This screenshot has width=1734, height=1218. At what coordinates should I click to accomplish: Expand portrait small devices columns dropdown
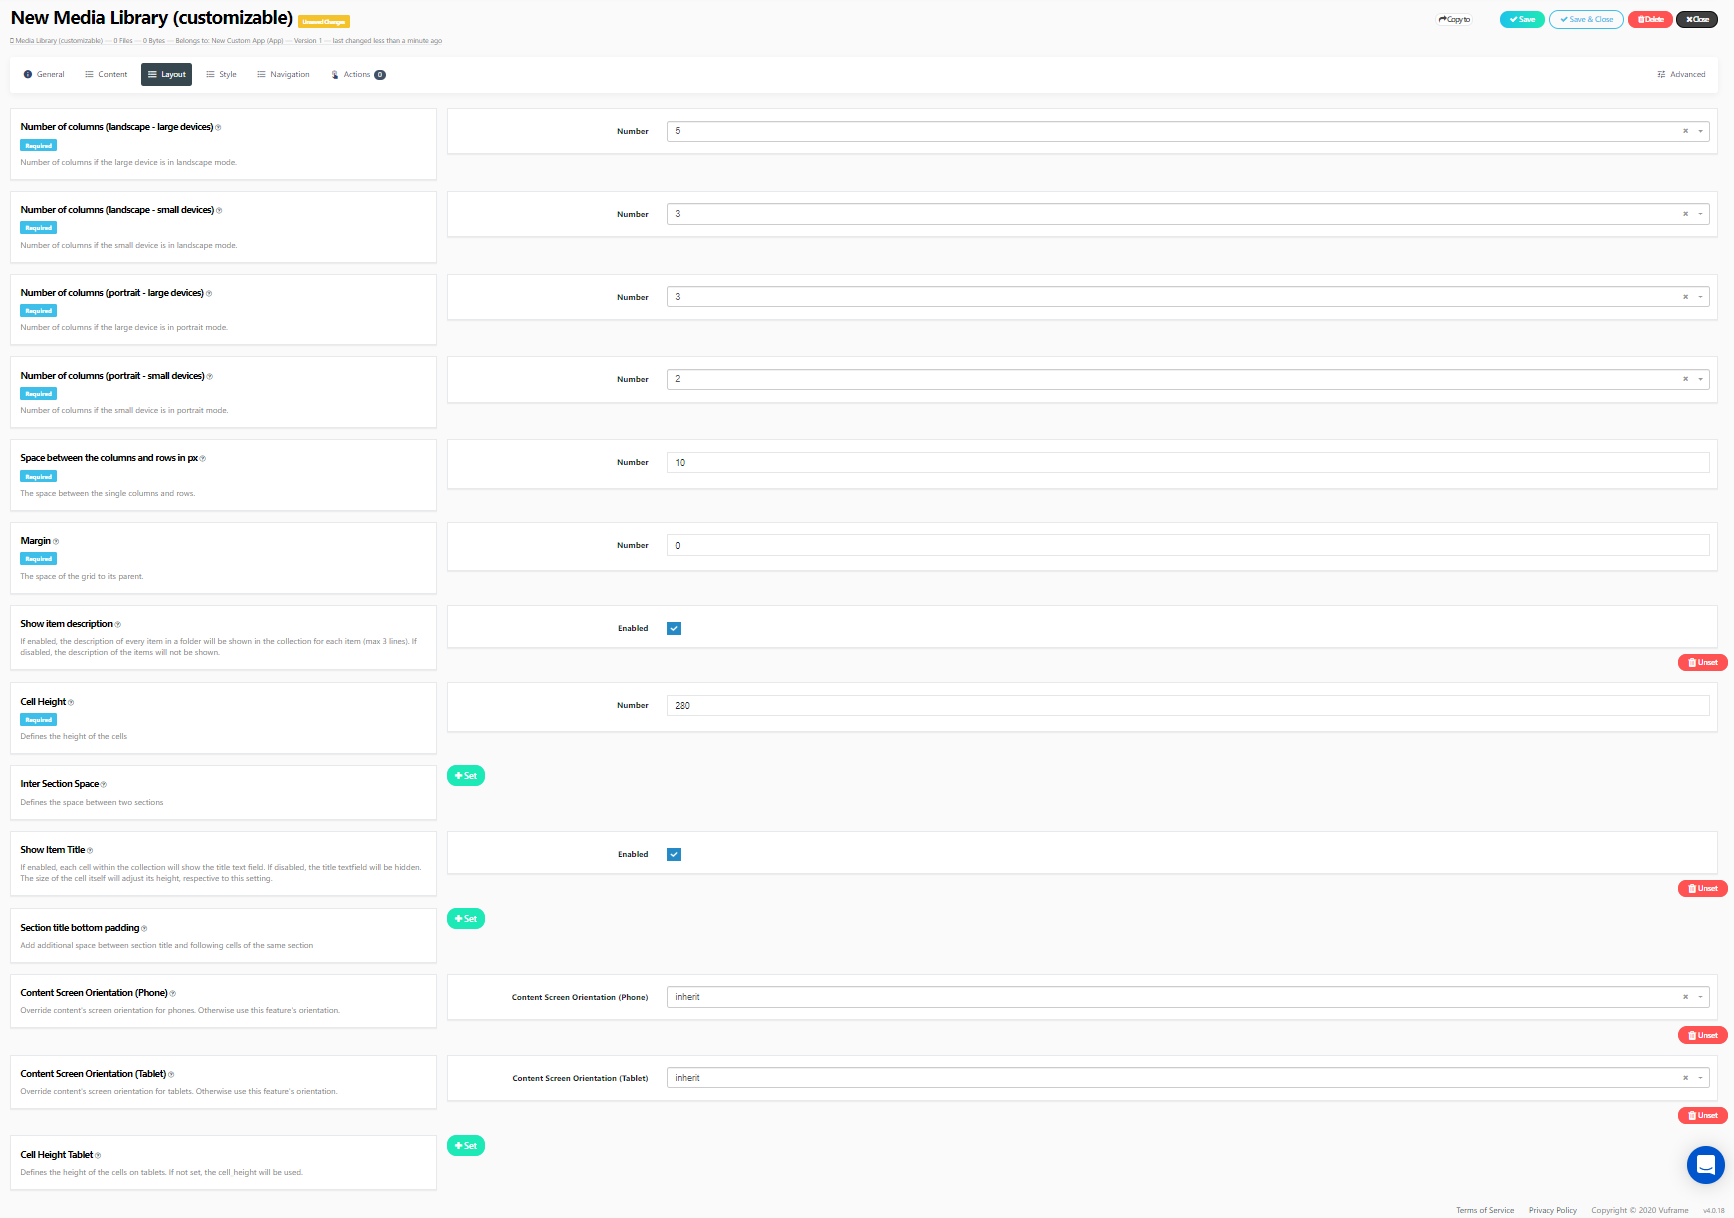click(x=1700, y=379)
